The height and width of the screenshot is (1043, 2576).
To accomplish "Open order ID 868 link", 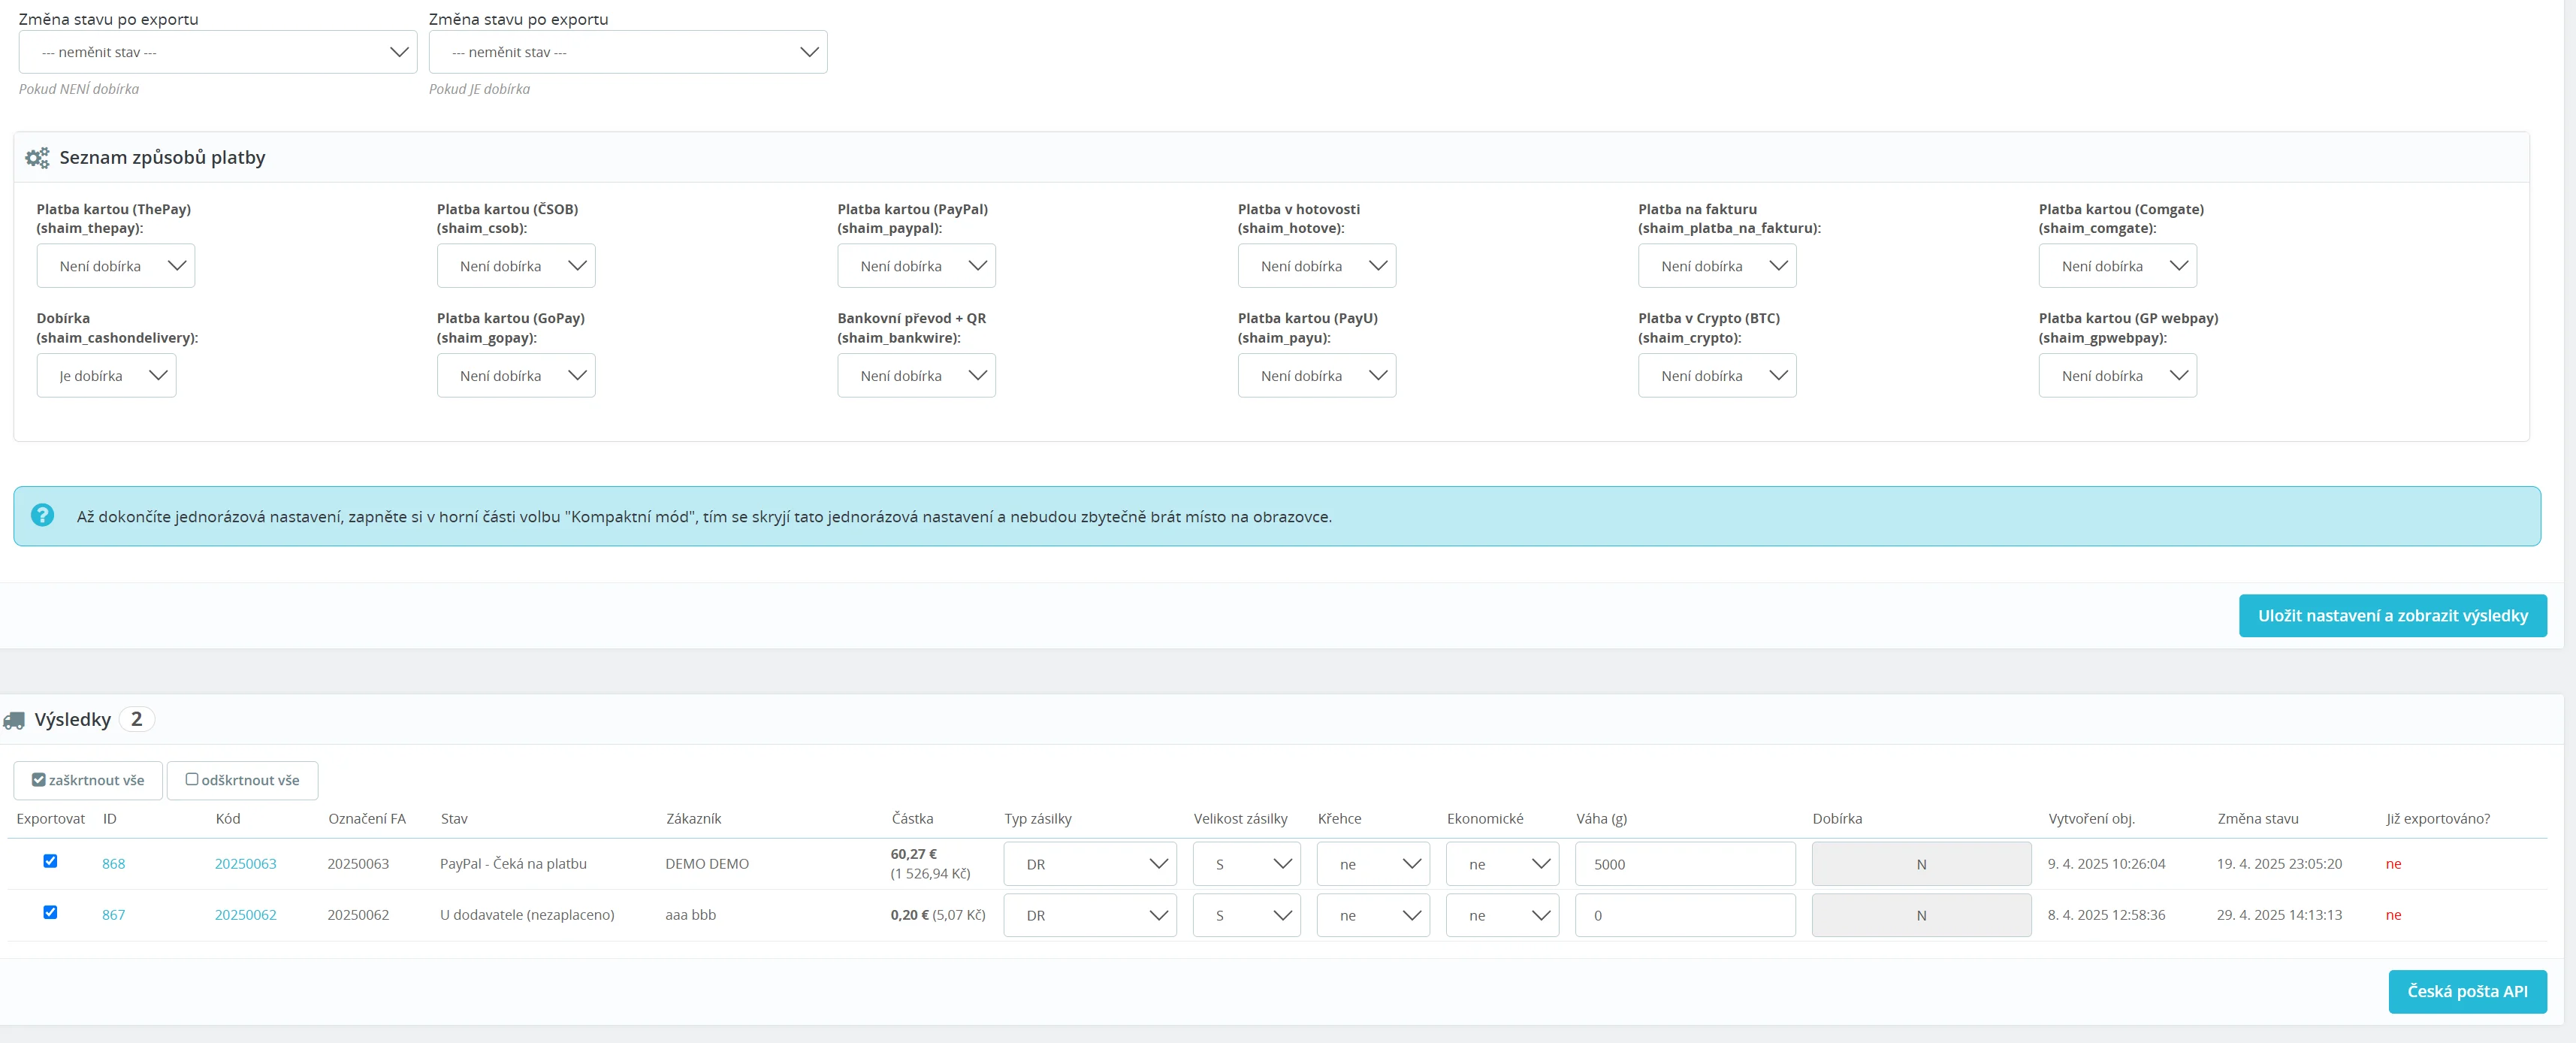I will [113, 864].
